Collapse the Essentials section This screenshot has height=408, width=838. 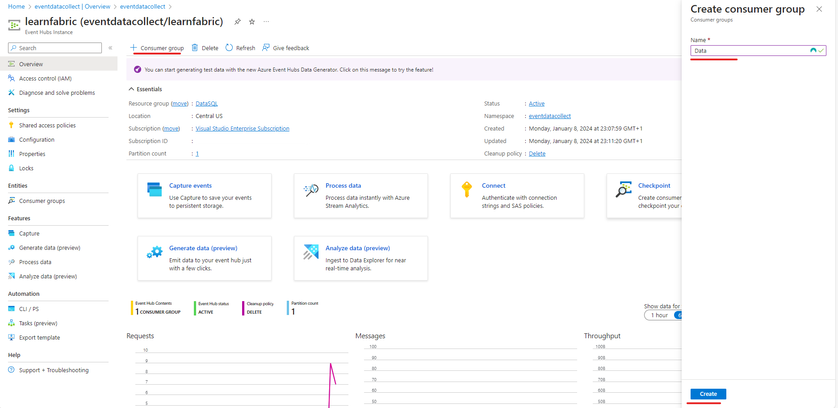pyautogui.click(x=145, y=89)
